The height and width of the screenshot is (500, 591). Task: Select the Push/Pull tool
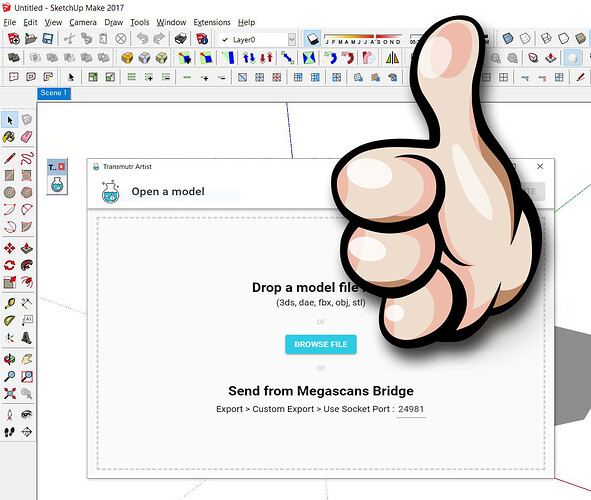[x=26, y=248]
